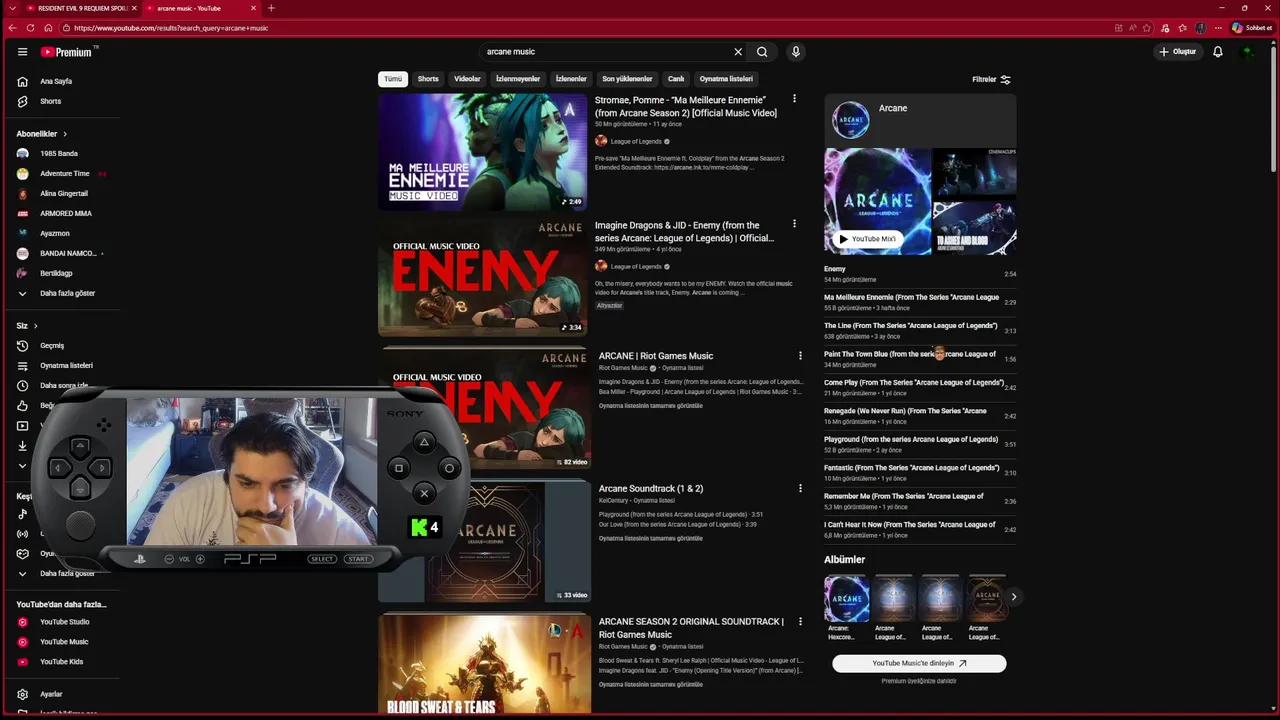
Task: Click the browser address bar URL
Action: [x=171, y=28]
